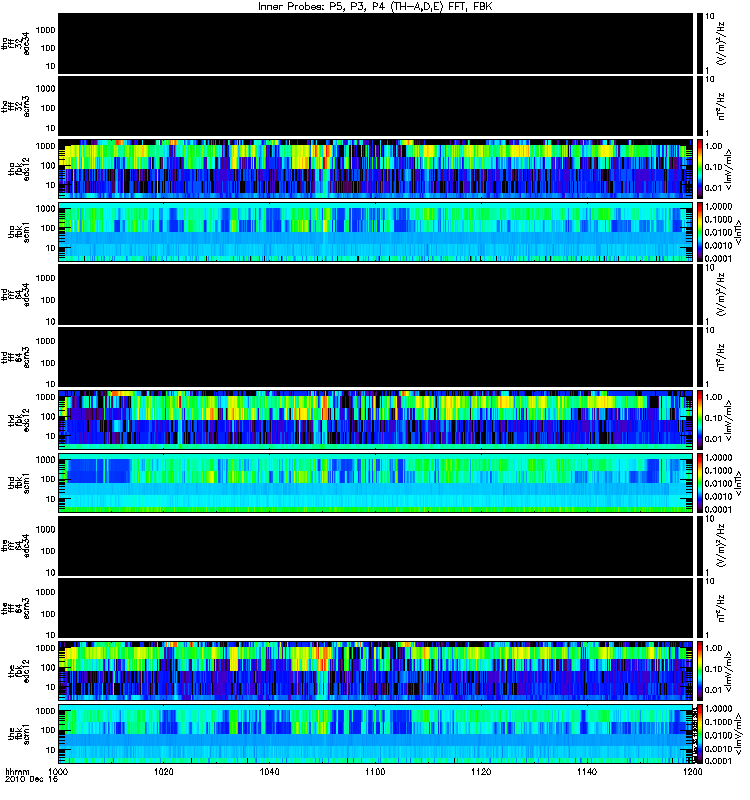This screenshot has width=750, height=800.
Task: Click the '1020' time axis label
Action: click(164, 771)
